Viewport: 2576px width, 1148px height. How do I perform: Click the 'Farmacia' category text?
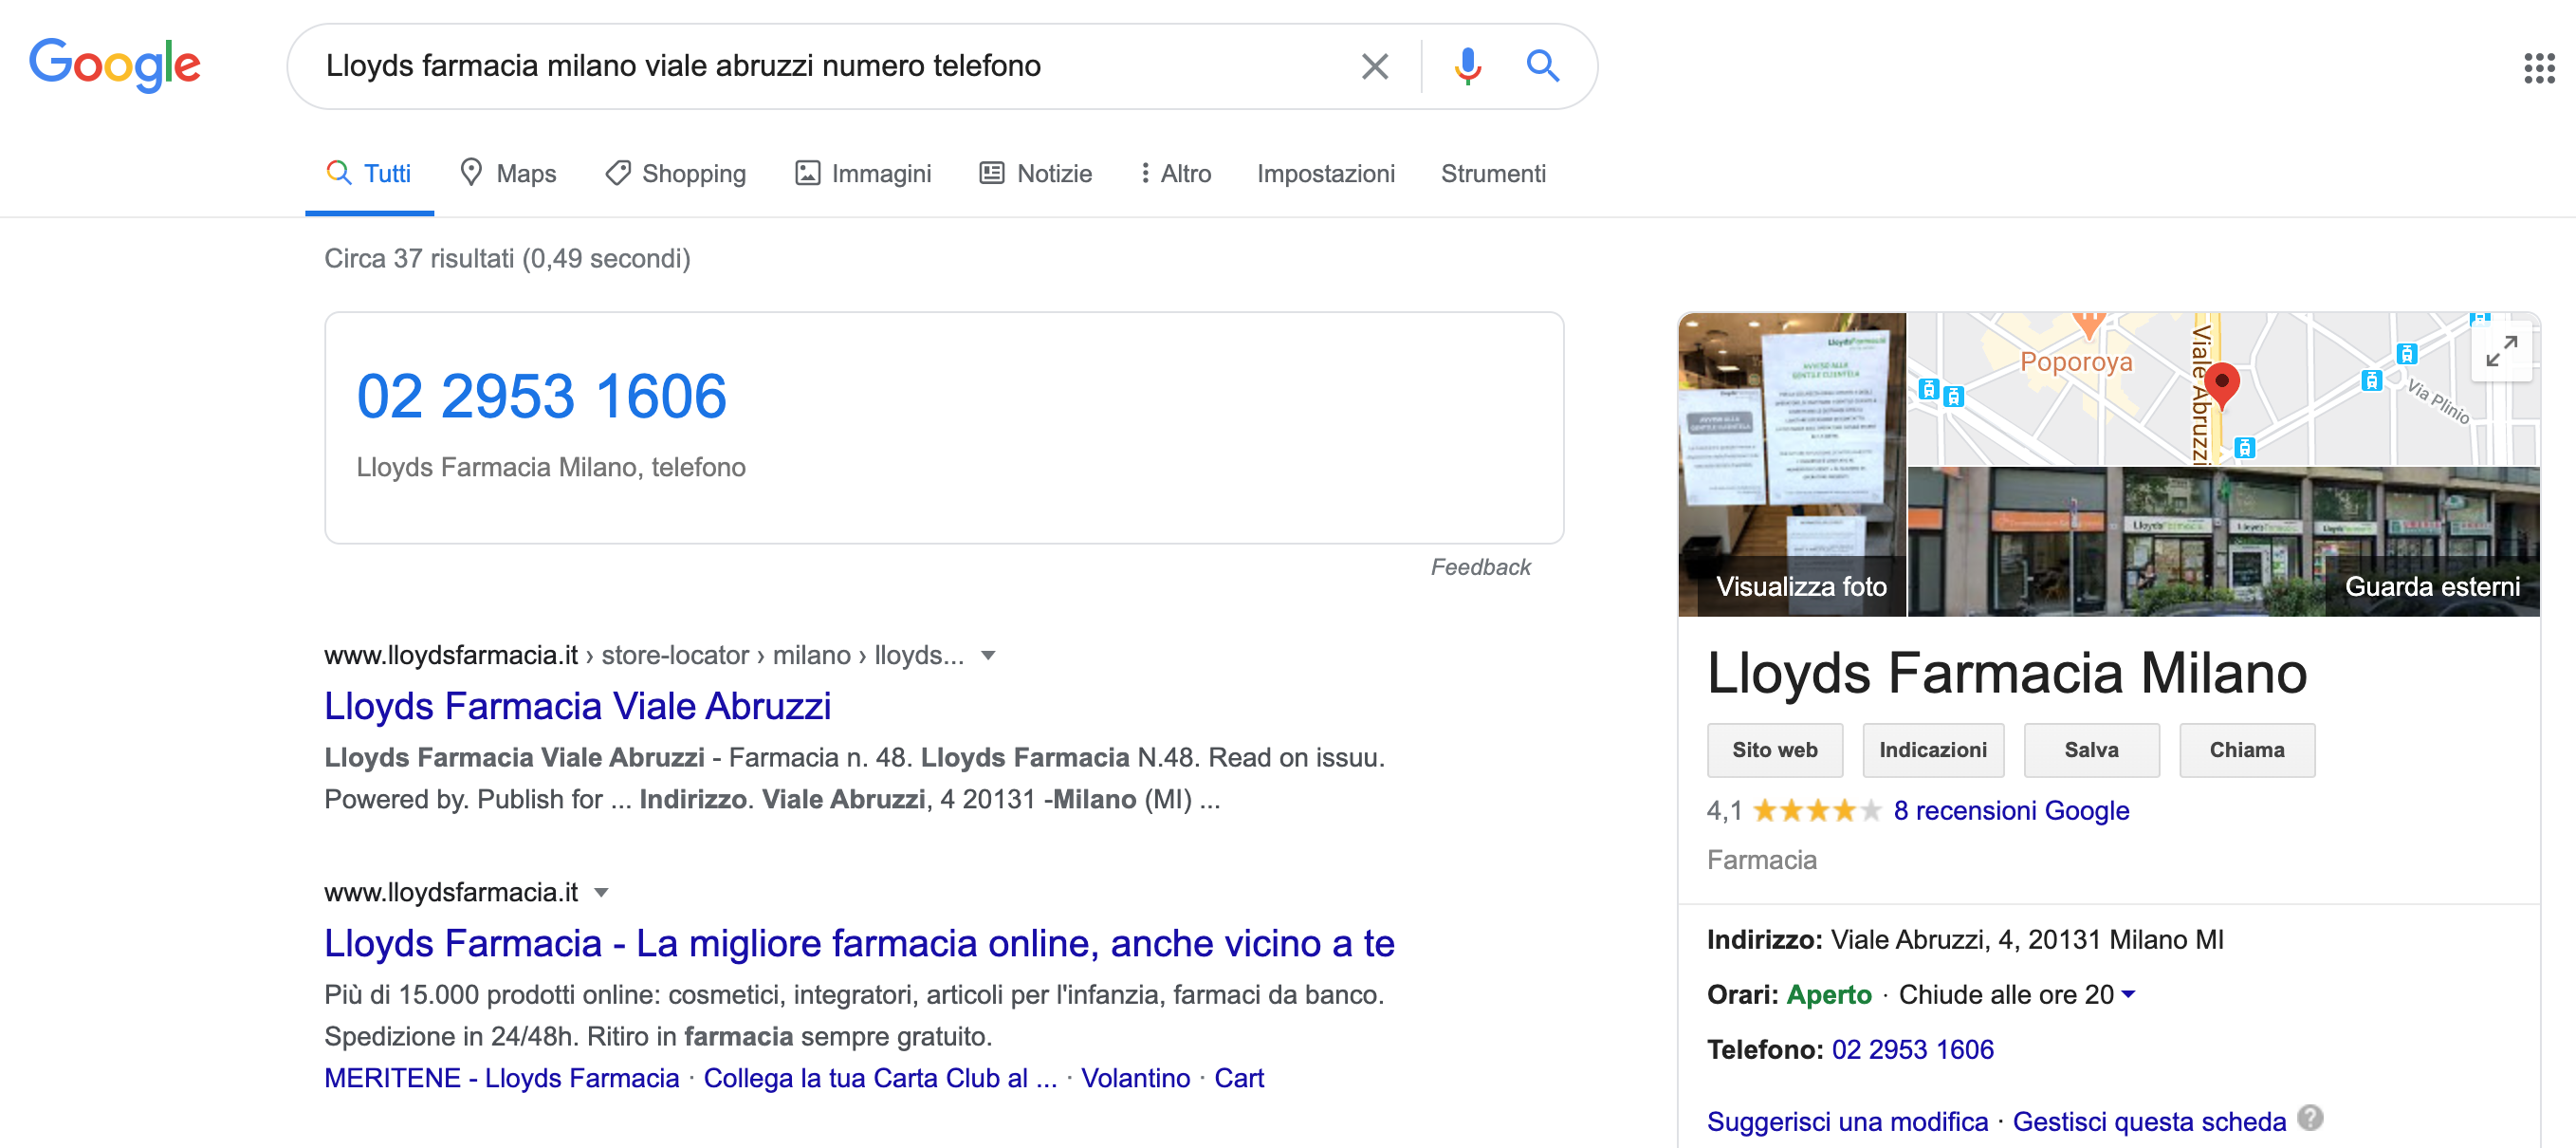(1761, 860)
